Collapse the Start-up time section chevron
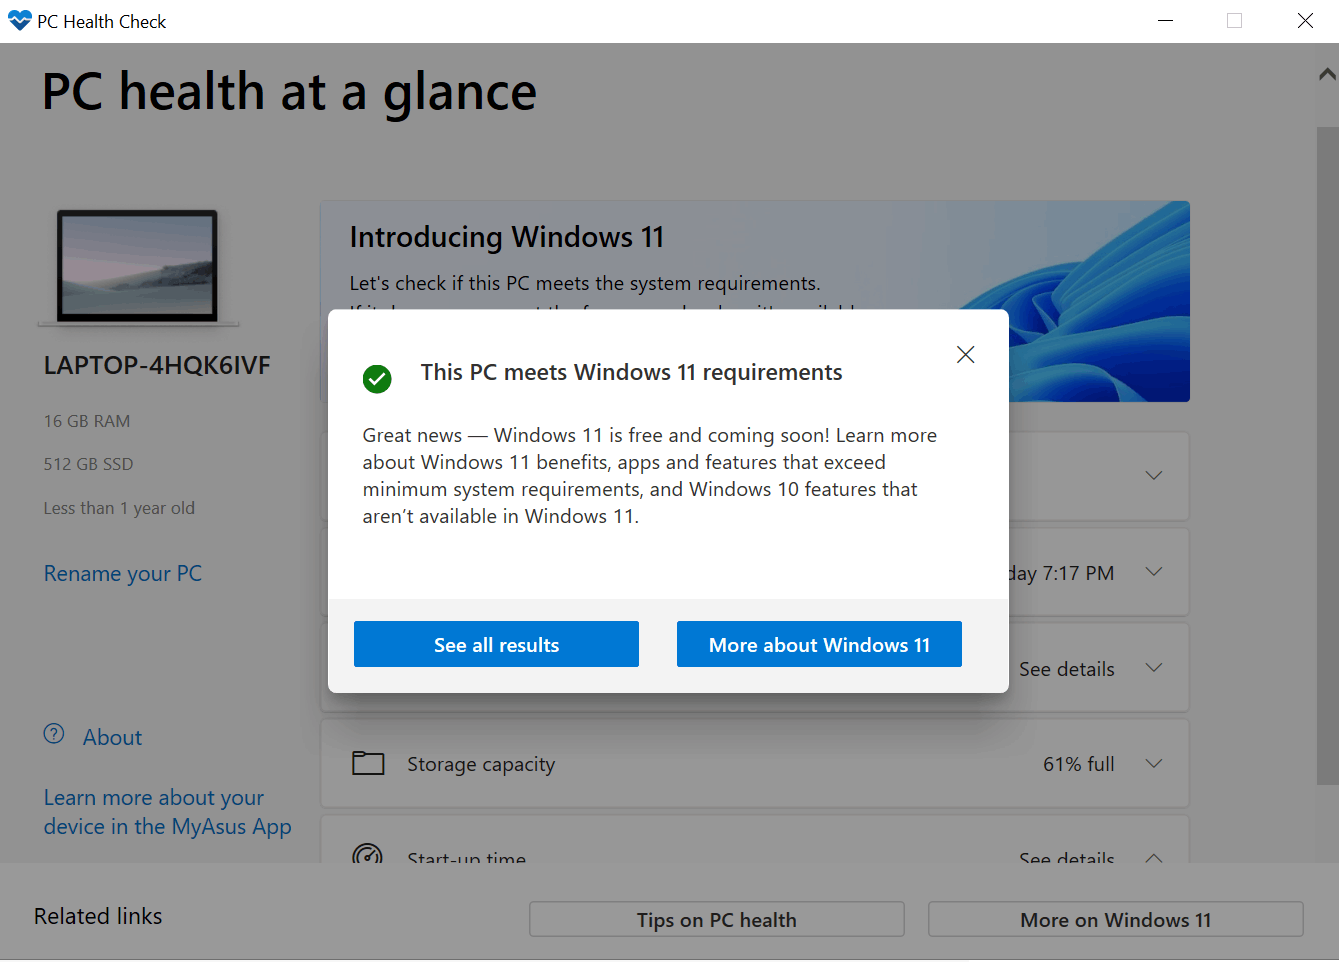1339x962 pixels. click(1154, 857)
